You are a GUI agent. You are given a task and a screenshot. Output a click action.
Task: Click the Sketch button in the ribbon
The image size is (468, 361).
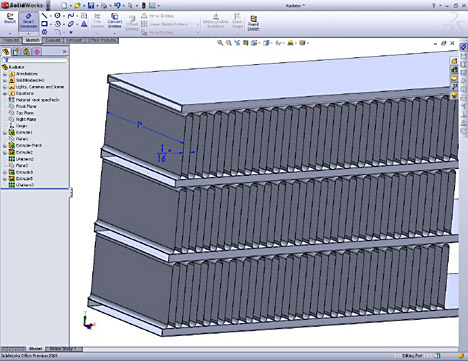pos(10,19)
